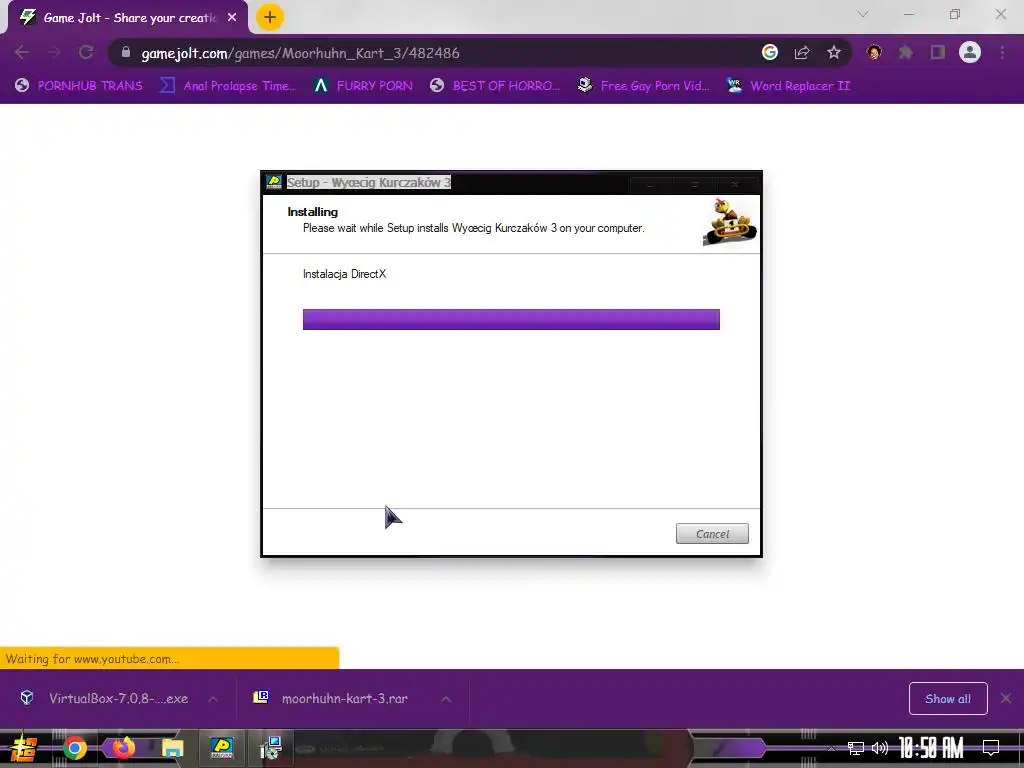Open the Chrome profile menu
1024x768 pixels.
(x=970, y=52)
